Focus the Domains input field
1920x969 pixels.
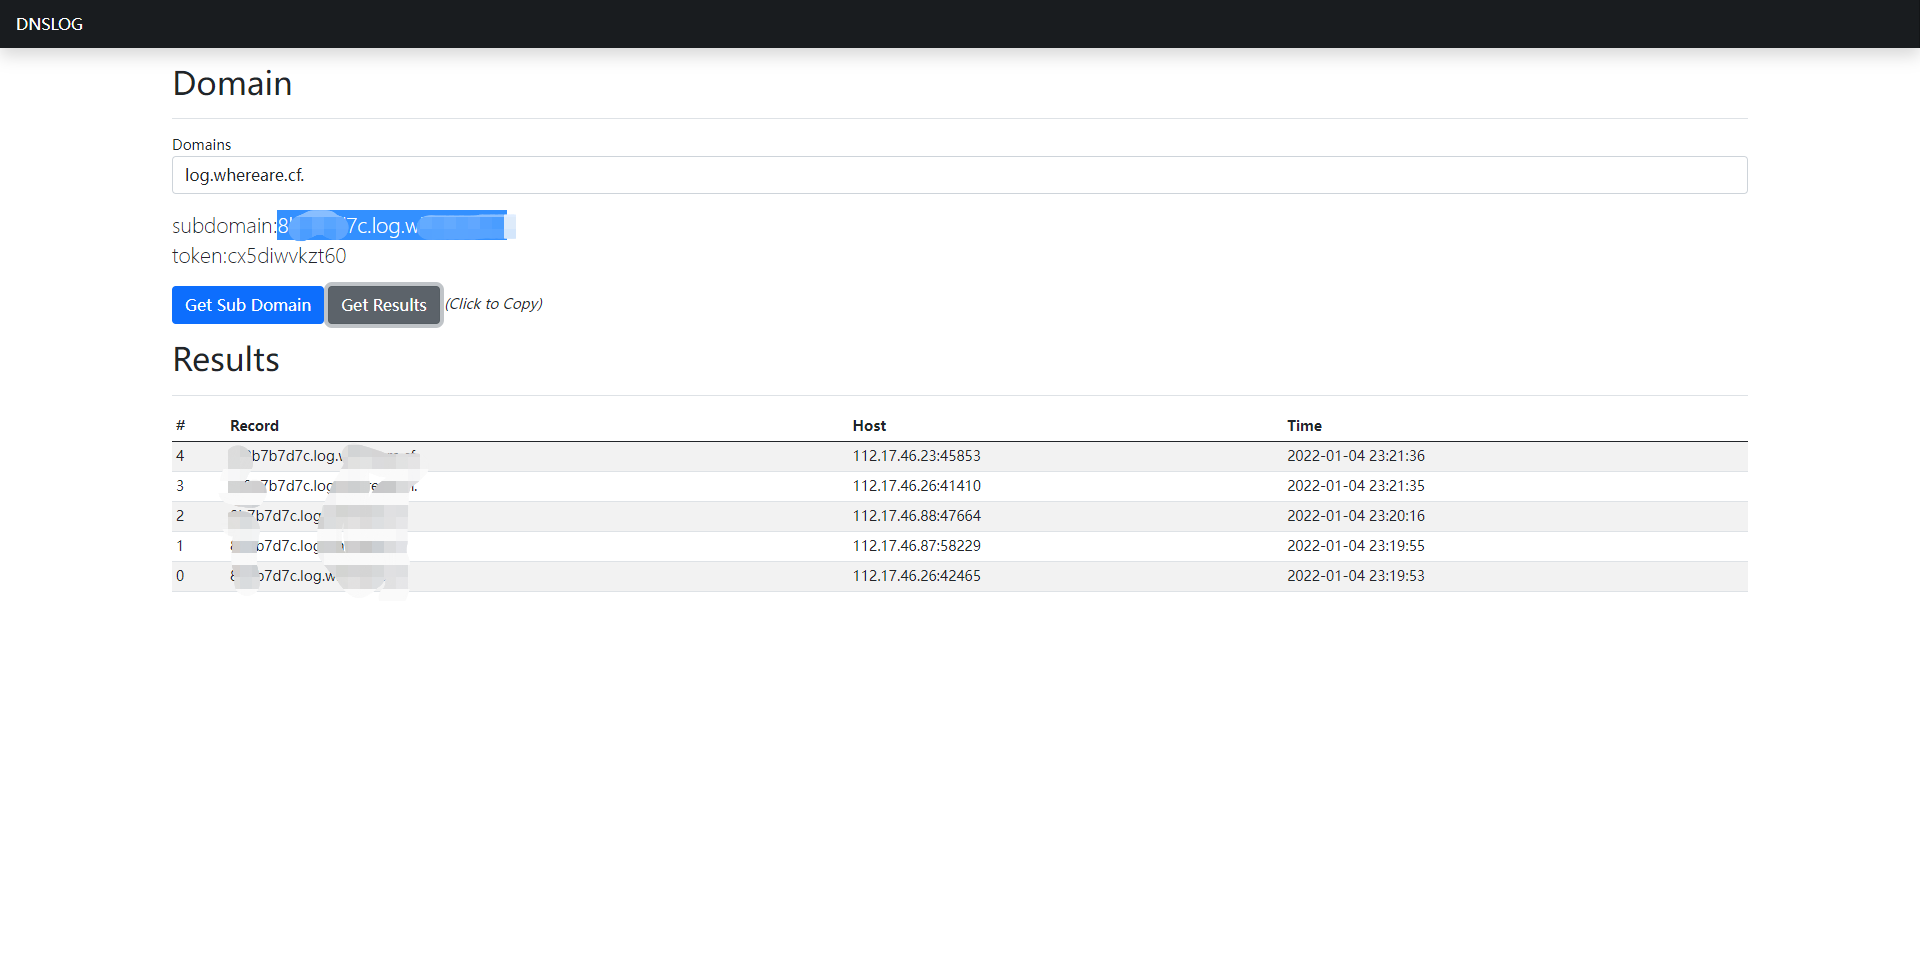(959, 175)
